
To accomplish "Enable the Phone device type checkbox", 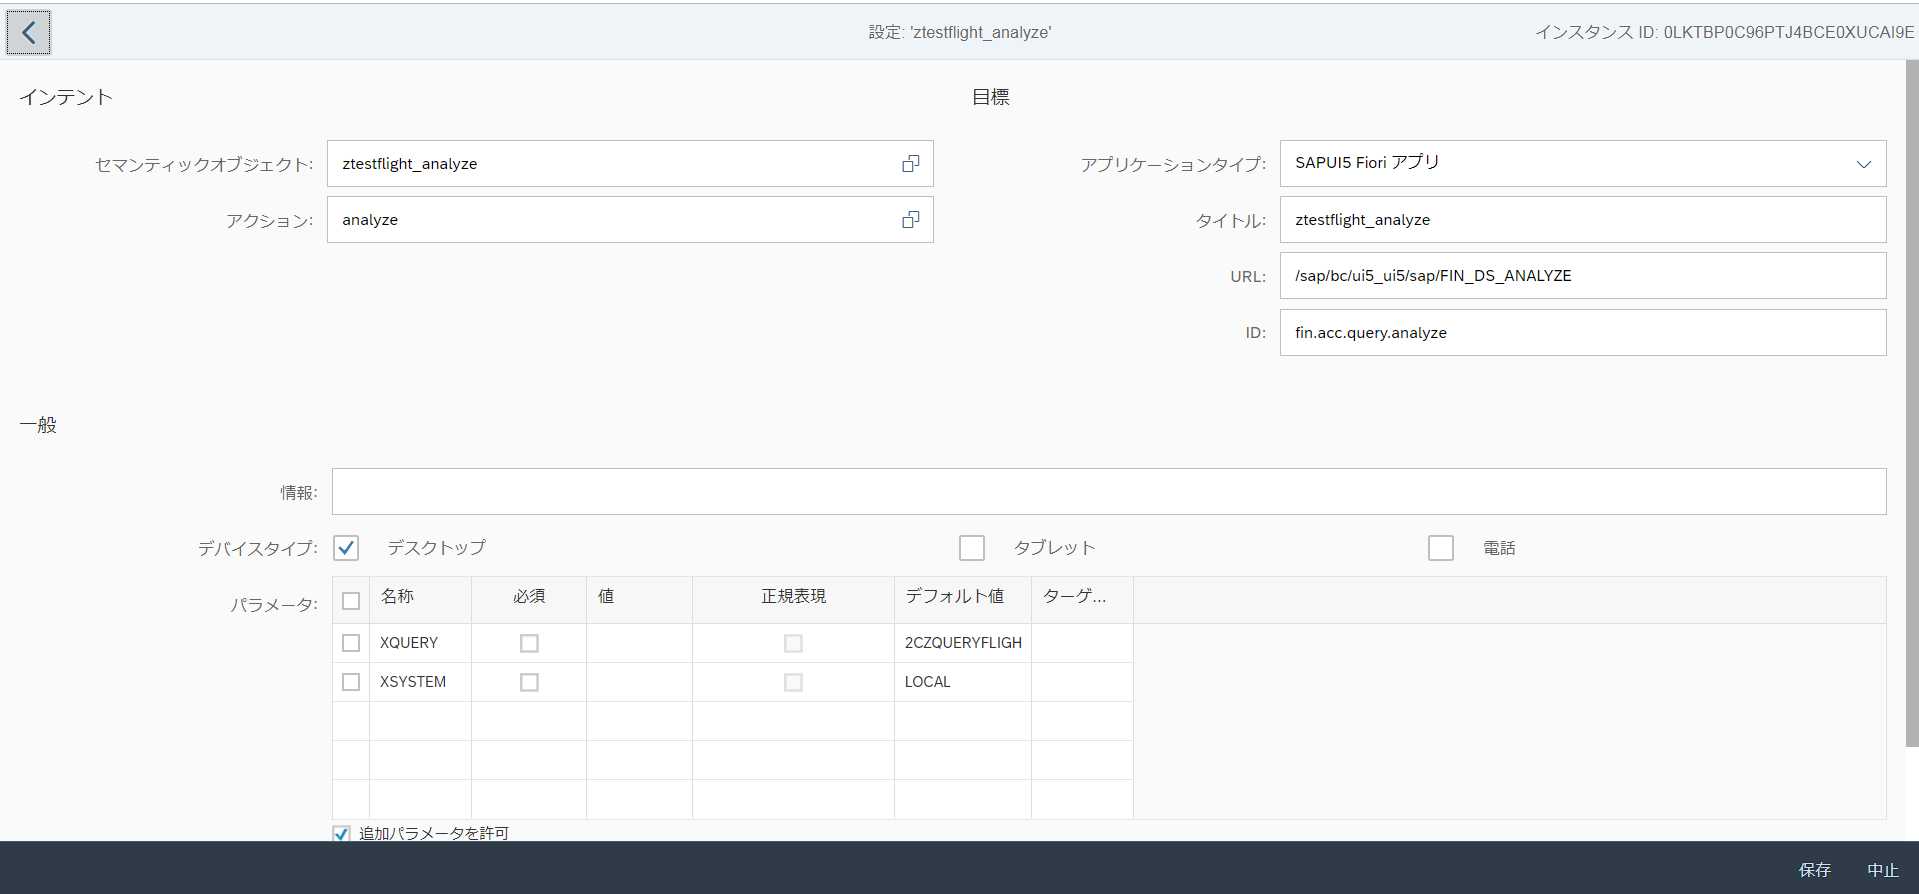I will tap(1440, 548).
